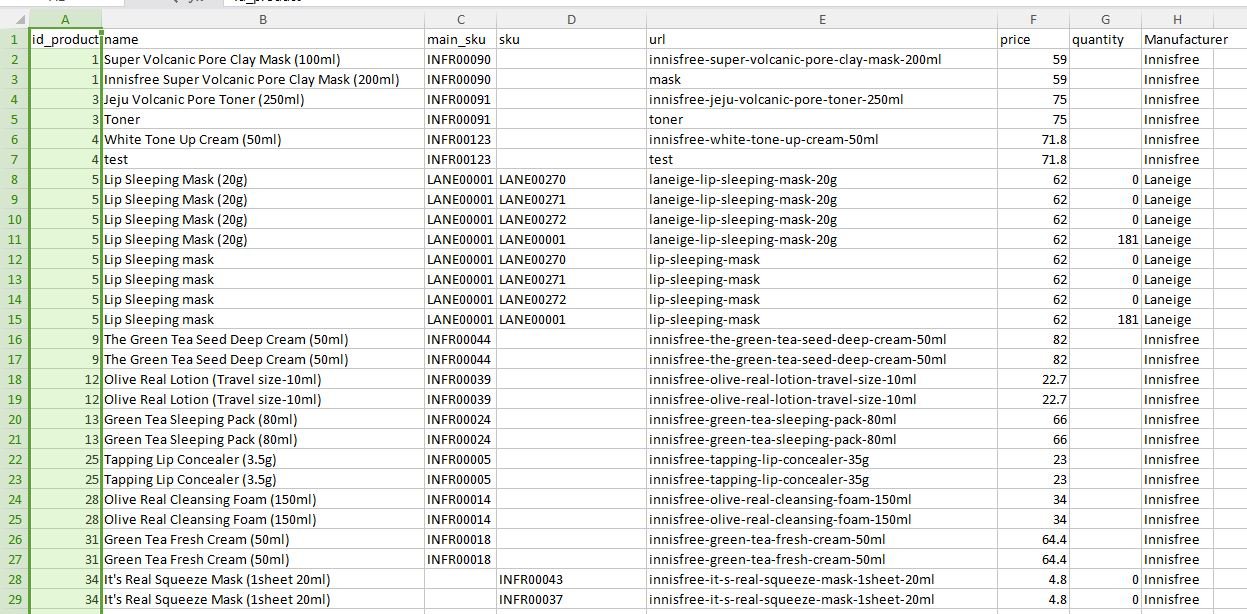Screen dimensions: 1247x614
Task: Select row 1 header number
Action: click(x=15, y=39)
